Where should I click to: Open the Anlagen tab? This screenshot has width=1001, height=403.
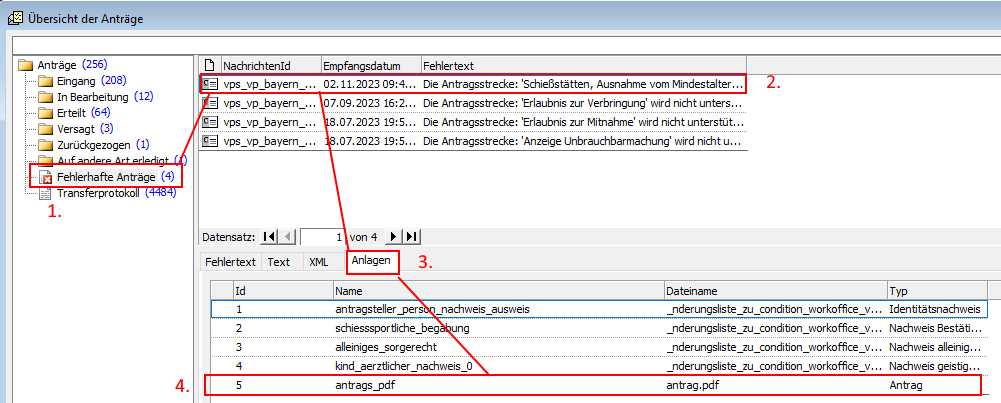(x=371, y=262)
